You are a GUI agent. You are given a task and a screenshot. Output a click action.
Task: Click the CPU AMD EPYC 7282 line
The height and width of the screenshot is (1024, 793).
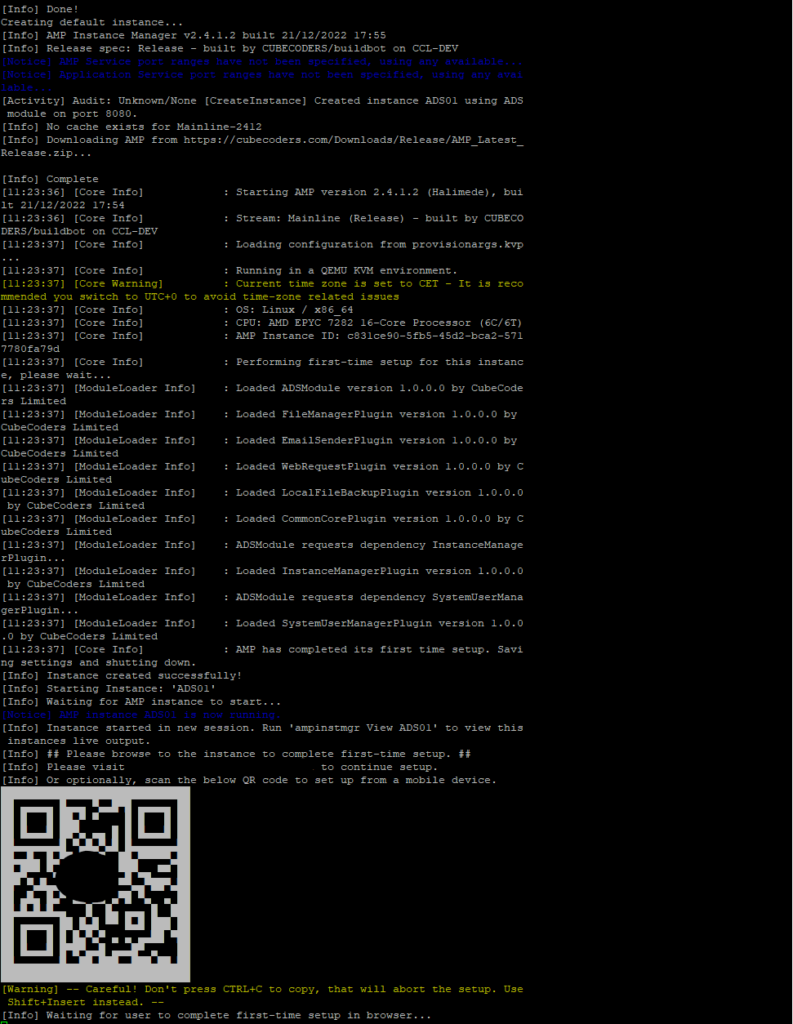pos(261,323)
